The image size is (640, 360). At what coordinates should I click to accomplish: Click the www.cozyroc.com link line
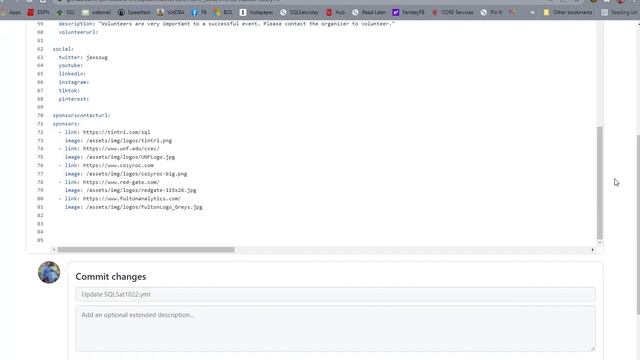pyautogui.click(x=106, y=165)
